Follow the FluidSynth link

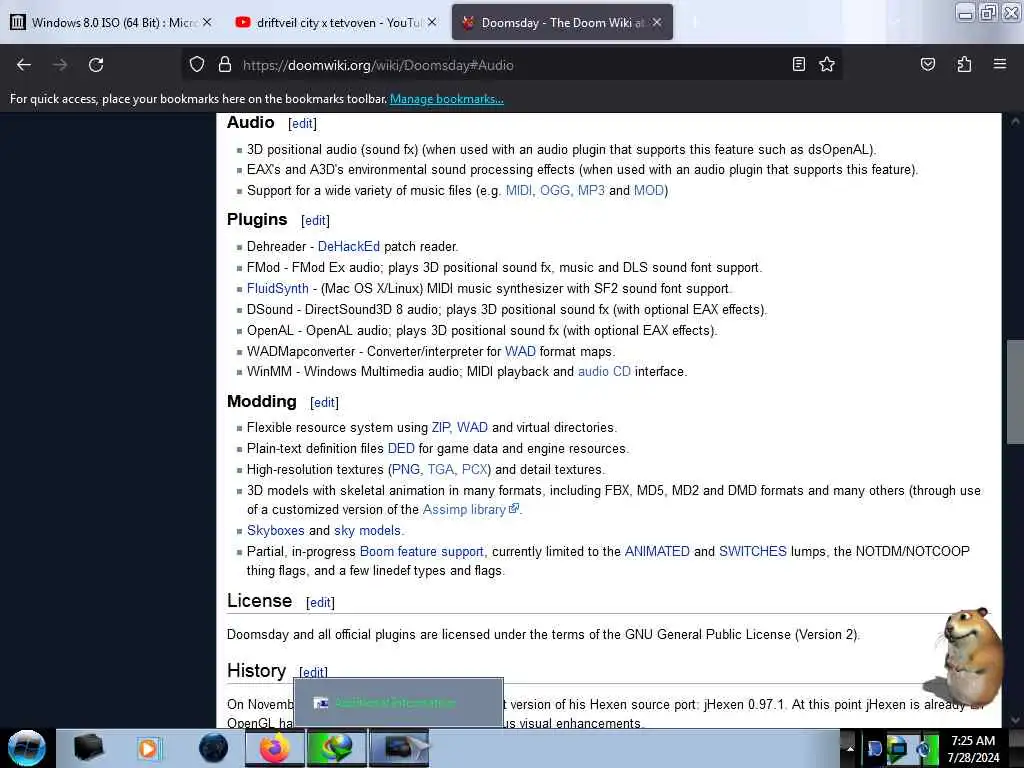(x=278, y=288)
